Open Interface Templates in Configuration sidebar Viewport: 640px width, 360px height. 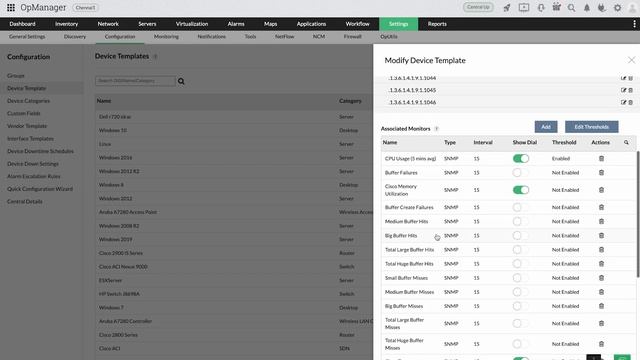[x=30, y=139]
